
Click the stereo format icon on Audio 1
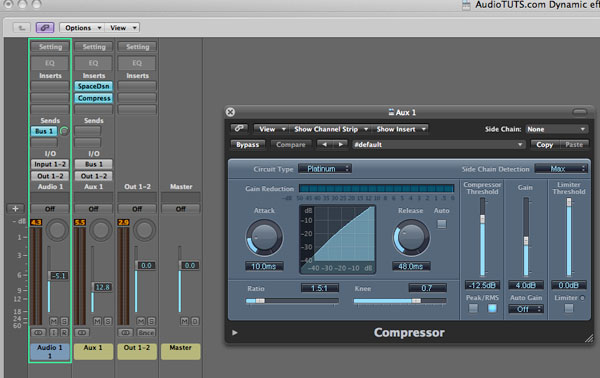[38, 332]
